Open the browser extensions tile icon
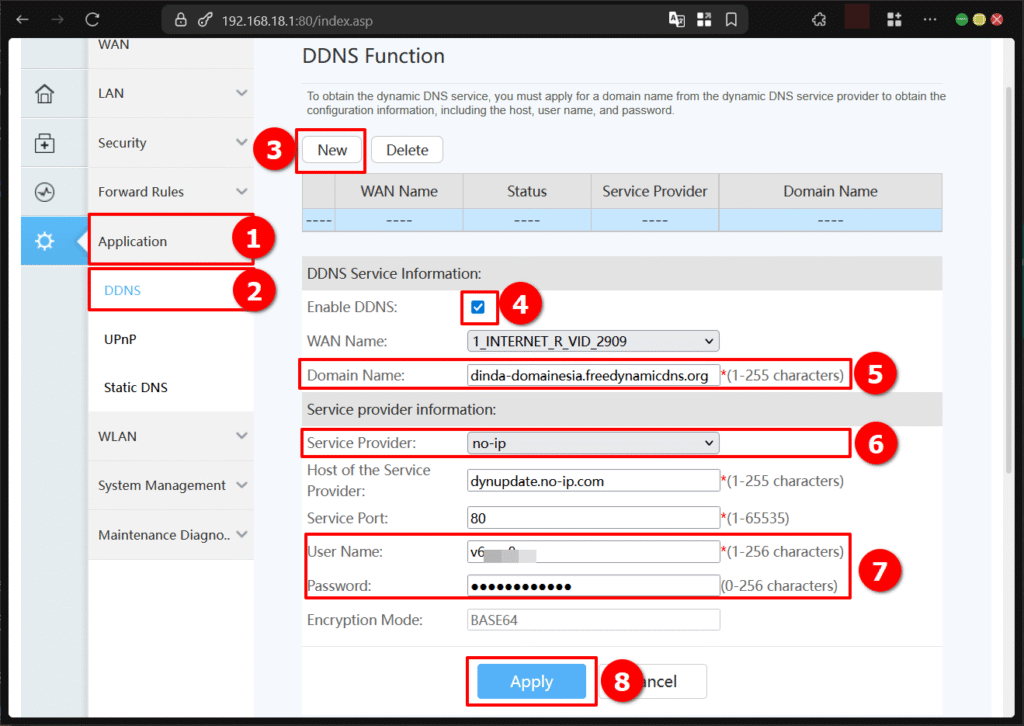 (x=894, y=18)
